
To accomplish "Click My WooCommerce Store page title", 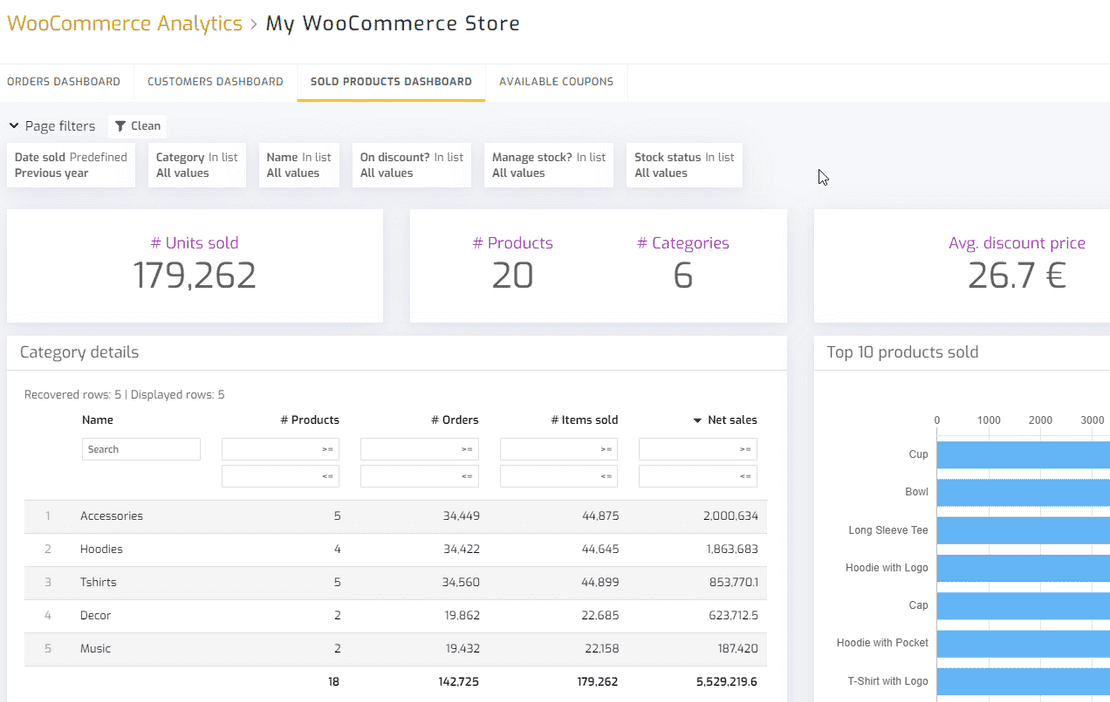I will 393,23.
